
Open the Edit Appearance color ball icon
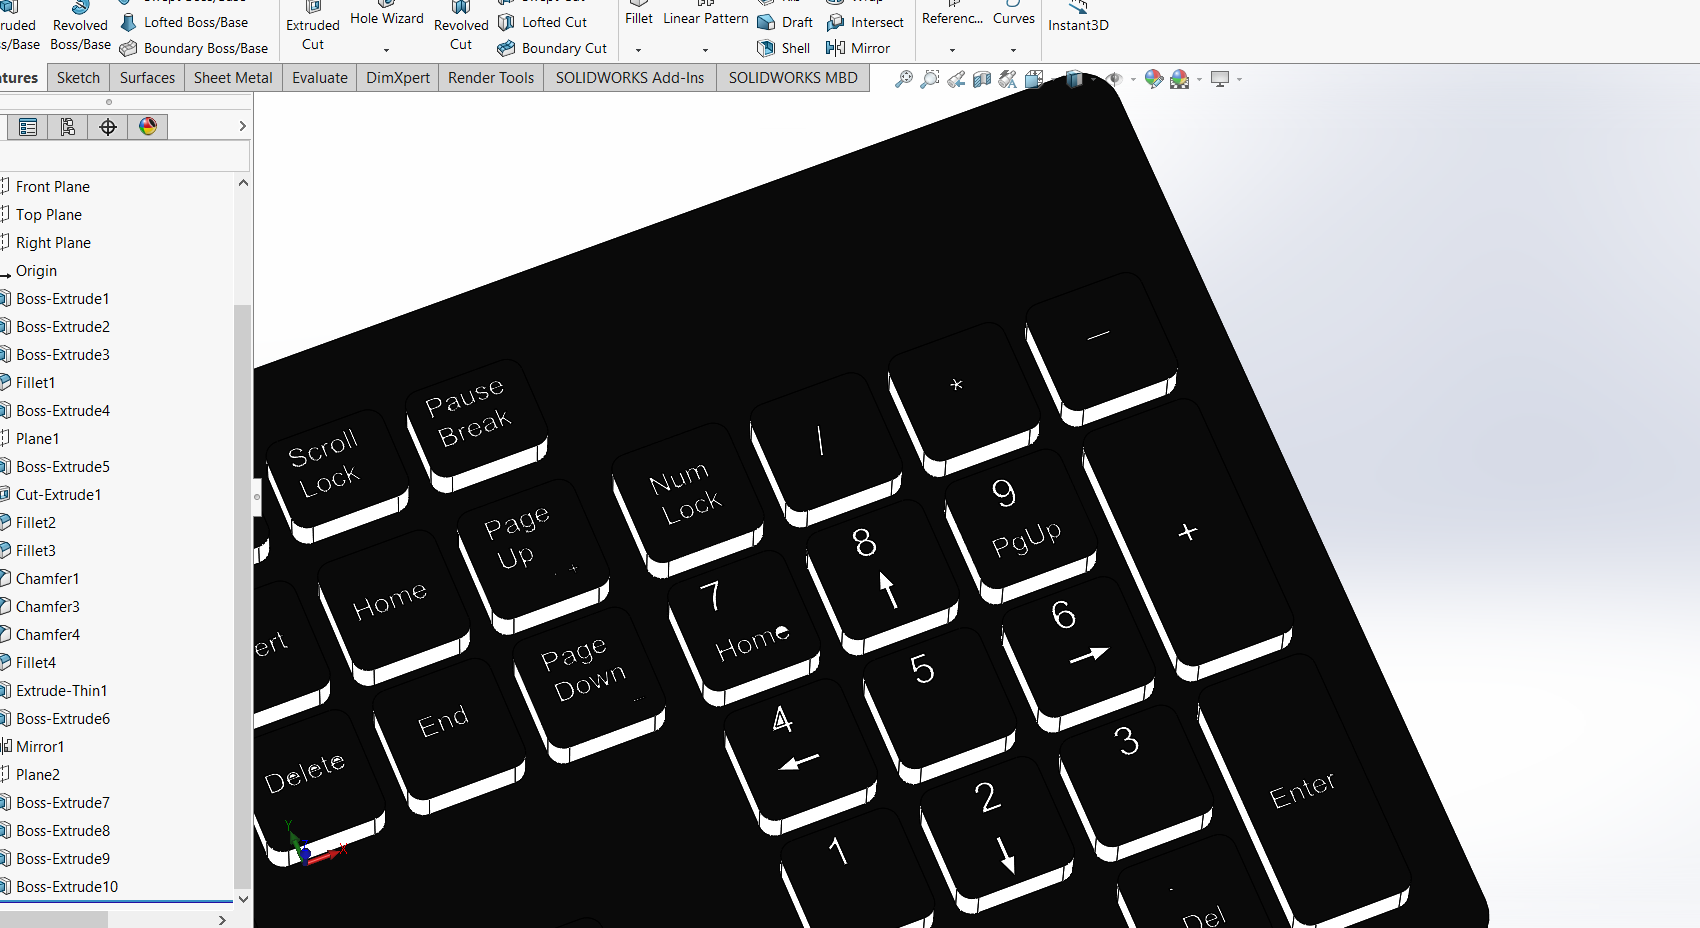point(1154,79)
